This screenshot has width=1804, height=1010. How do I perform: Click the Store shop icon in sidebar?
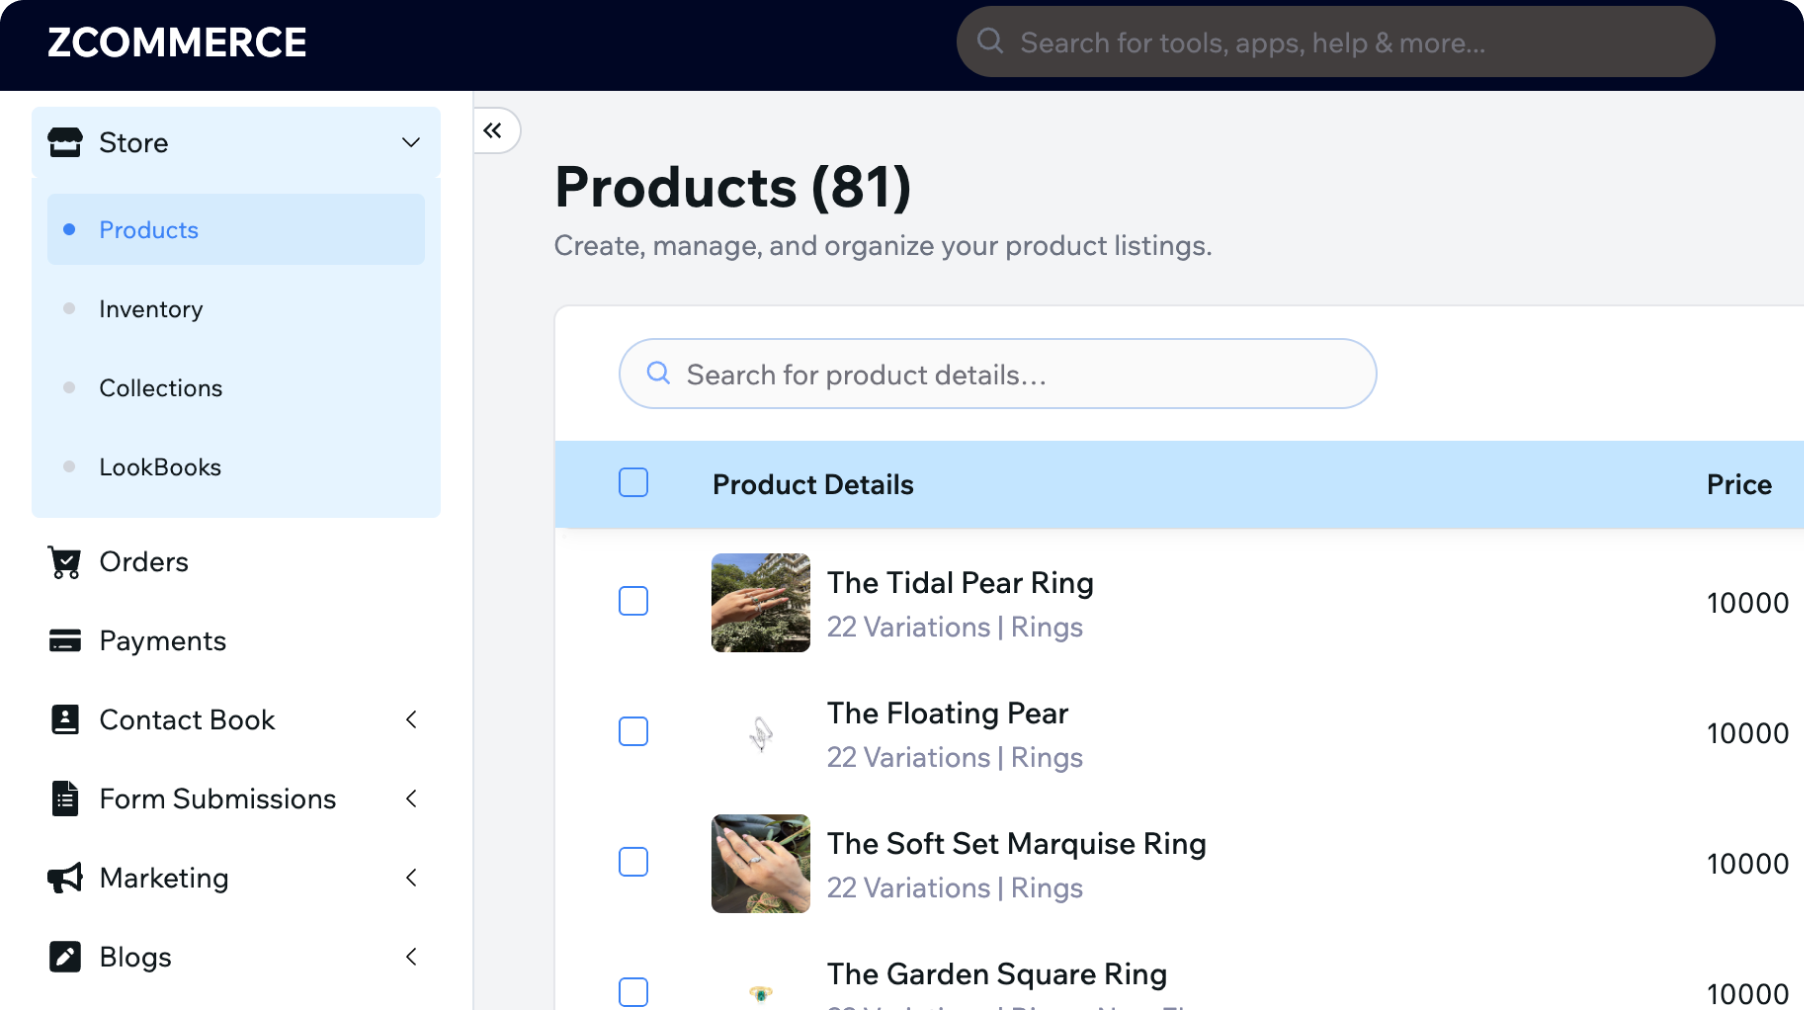coord(65,142)
